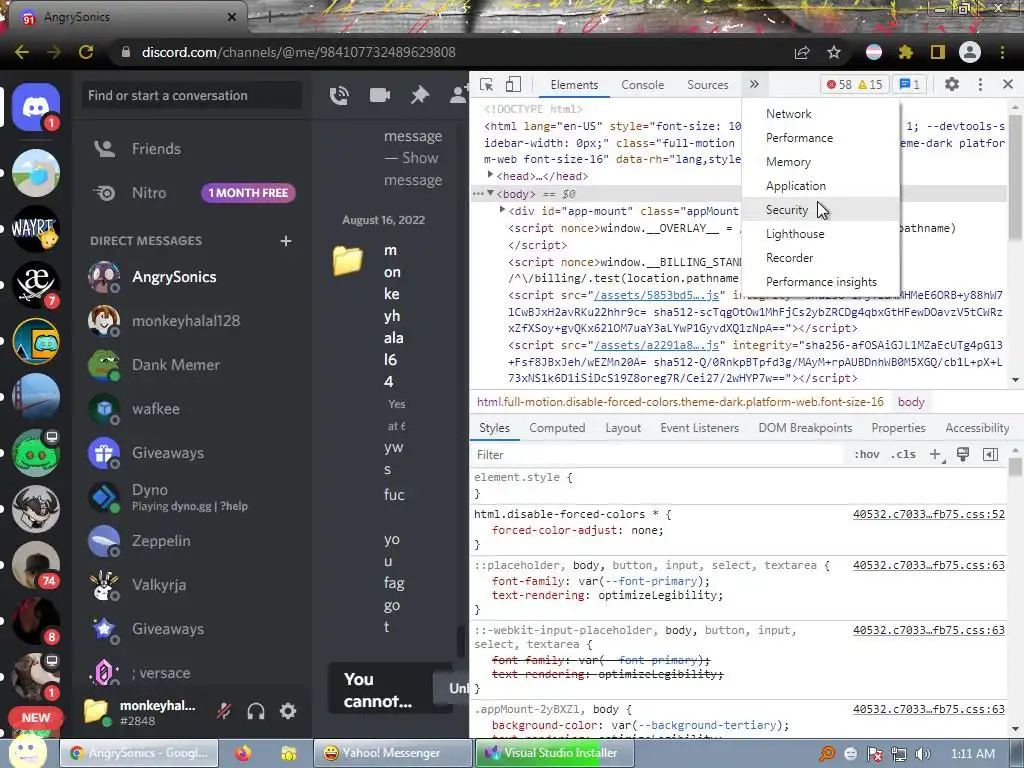Open Discord user settings gear
Viewport: 1024px width, 768px height.
coord(288,711)
